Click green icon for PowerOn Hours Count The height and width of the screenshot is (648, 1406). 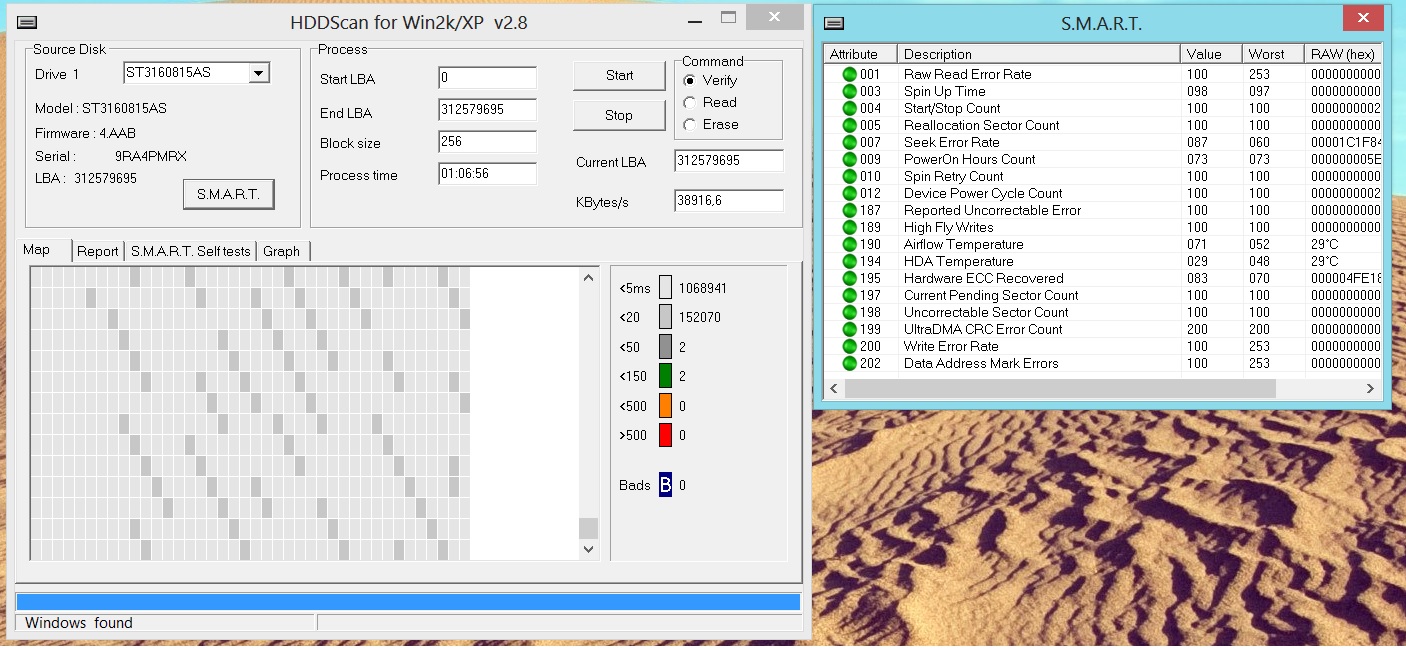[849, 159]
